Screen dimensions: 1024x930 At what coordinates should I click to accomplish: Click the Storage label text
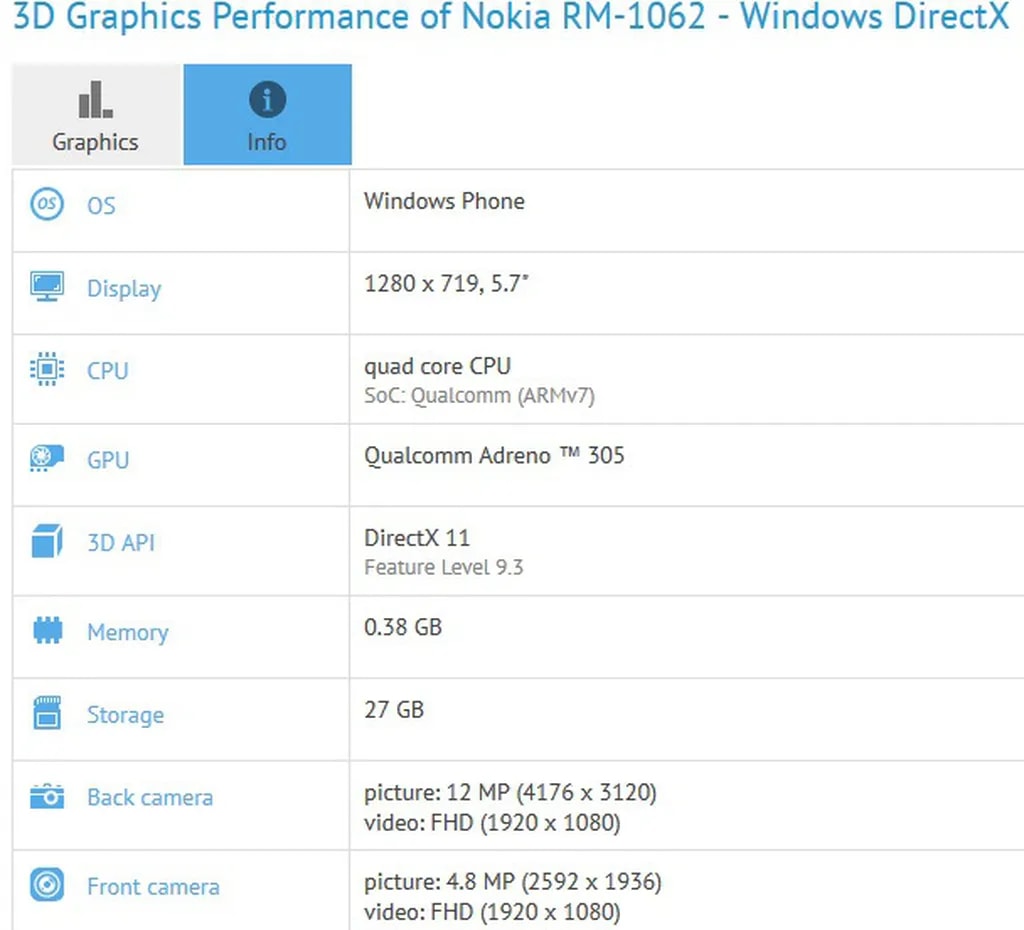tap(125, 715)
